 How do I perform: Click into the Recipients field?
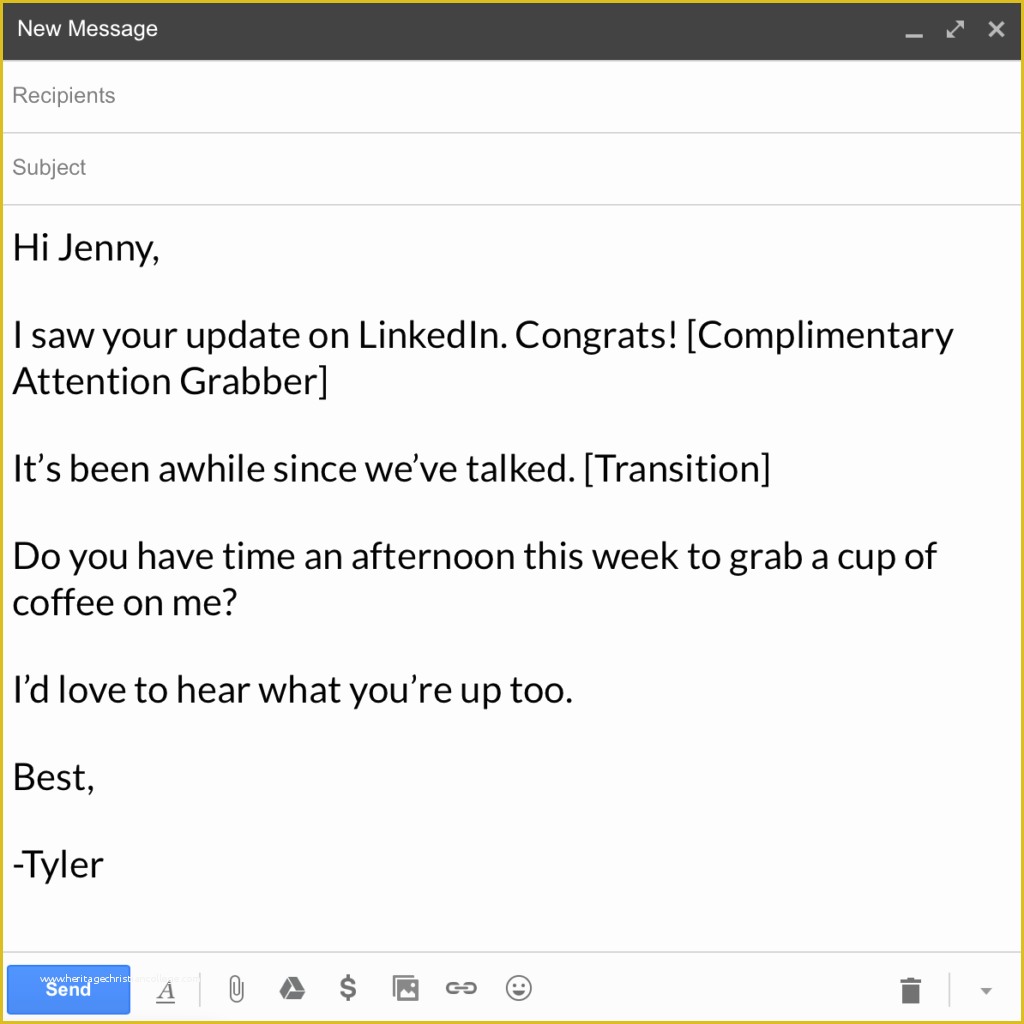pos(512,96)
